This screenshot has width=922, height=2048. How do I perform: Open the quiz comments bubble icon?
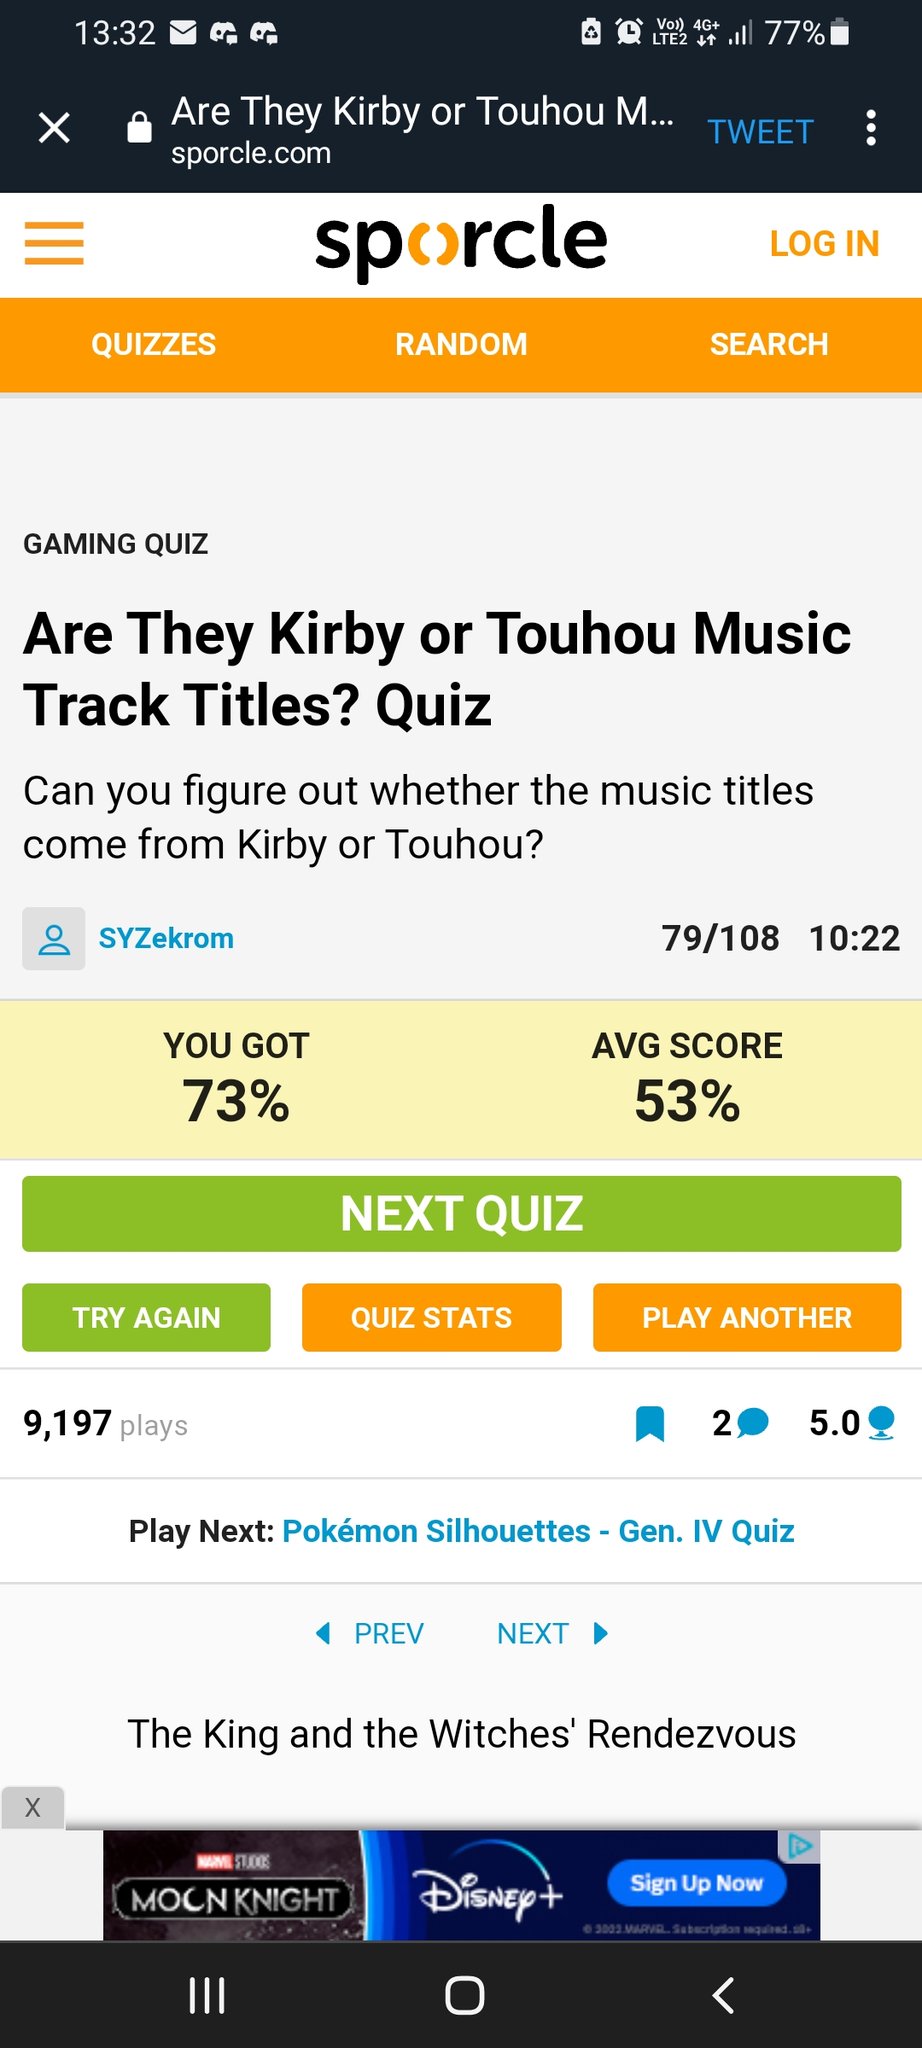752,1422
